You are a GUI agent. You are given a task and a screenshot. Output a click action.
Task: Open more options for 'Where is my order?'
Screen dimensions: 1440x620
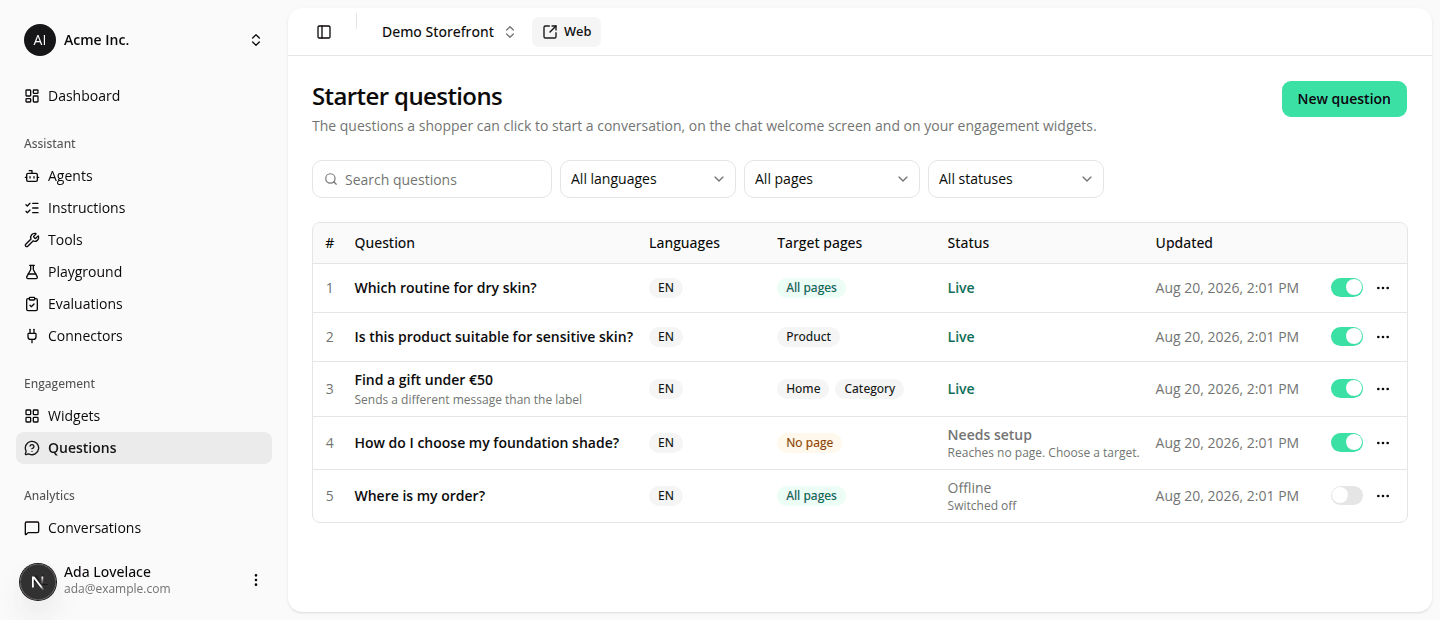[x=1383, y=496]
